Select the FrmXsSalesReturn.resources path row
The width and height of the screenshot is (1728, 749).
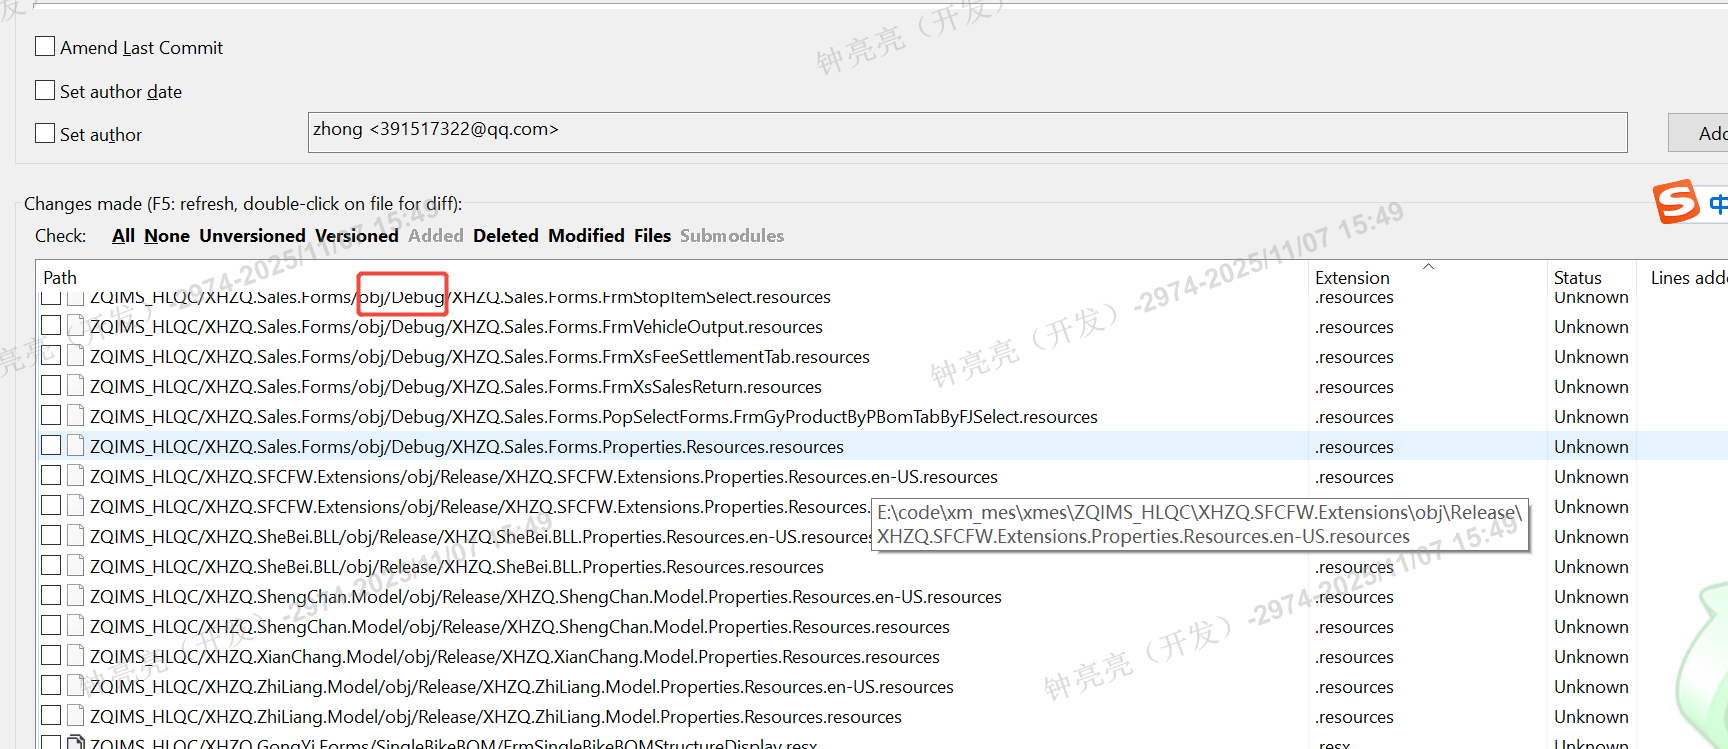[x=456, y=387]
